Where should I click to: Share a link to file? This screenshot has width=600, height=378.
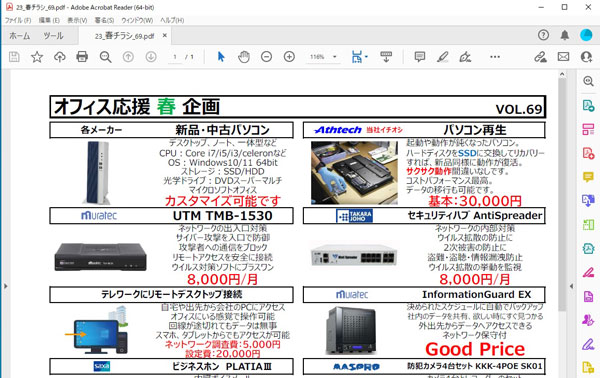(x=540, y=57)
